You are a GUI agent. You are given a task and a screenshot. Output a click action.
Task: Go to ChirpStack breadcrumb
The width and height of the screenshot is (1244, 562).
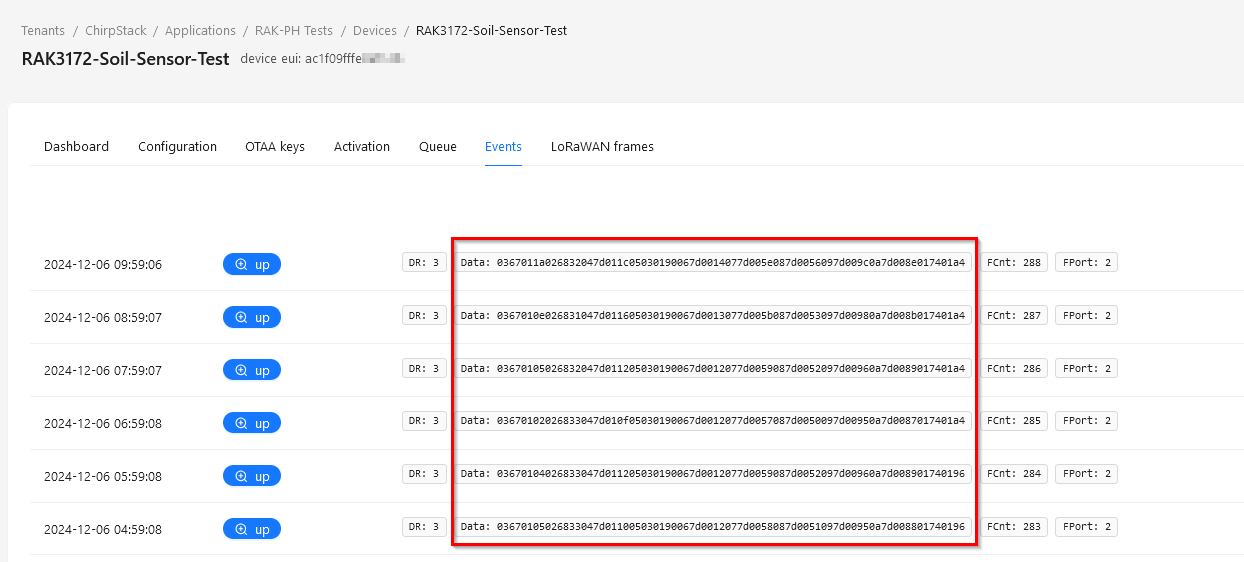[115, 31]
